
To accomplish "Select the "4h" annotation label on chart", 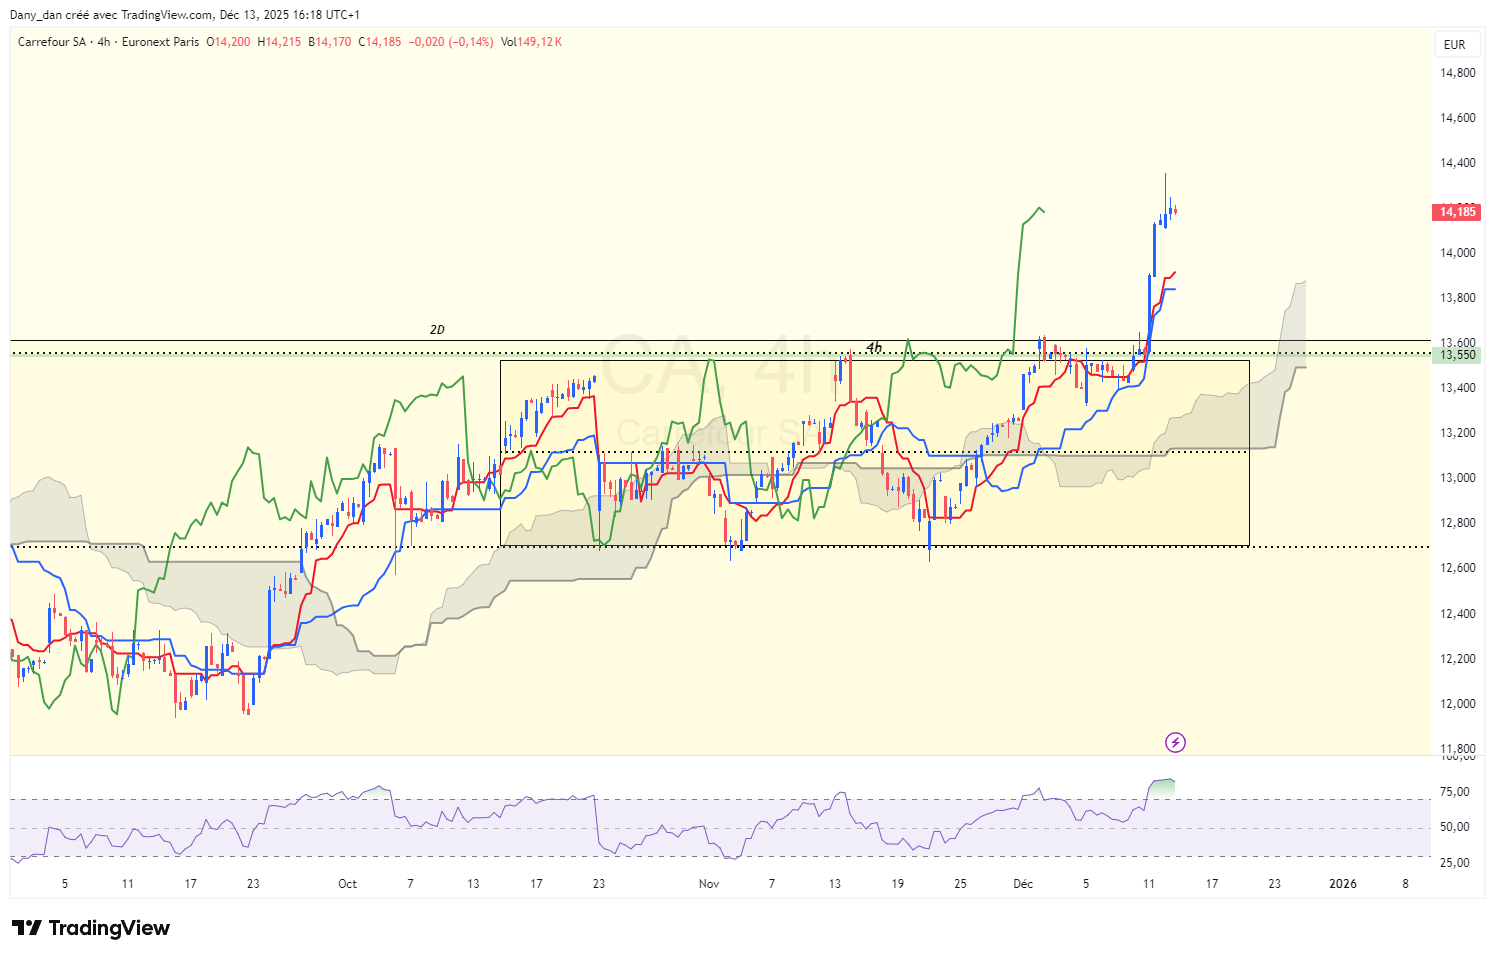I will coord(874,348).
